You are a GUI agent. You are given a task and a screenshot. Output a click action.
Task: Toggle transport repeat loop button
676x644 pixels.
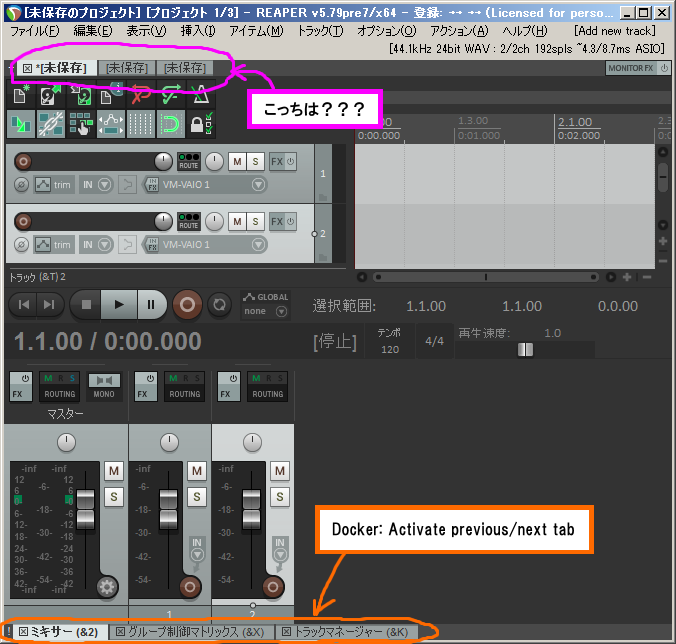219,305
